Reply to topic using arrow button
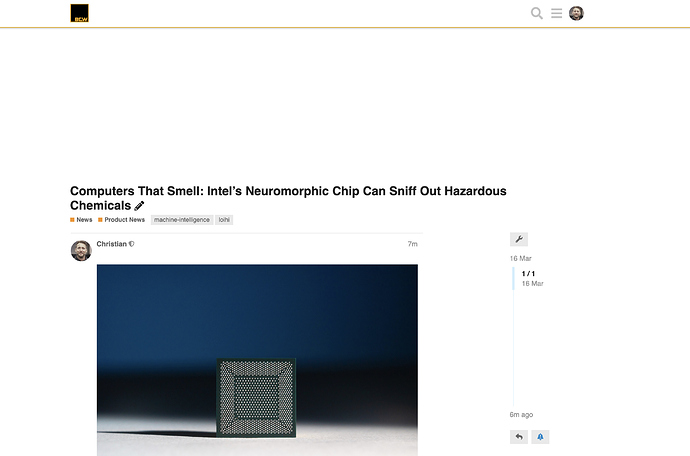 pos(519,437)
